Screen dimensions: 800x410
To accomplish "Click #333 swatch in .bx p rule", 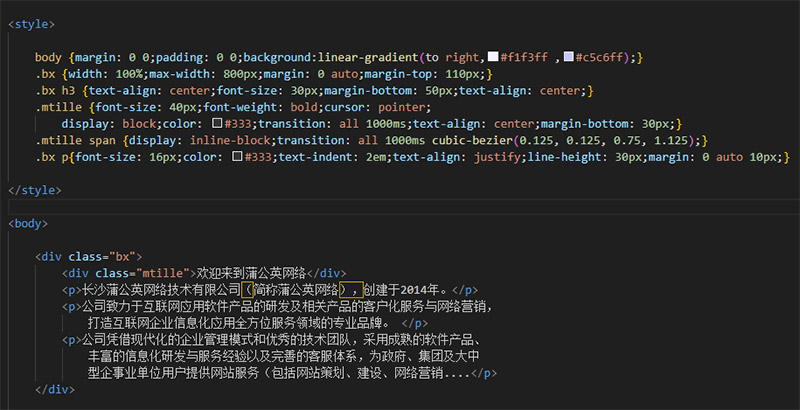I will pyautogui.click(x=237, y=156).
